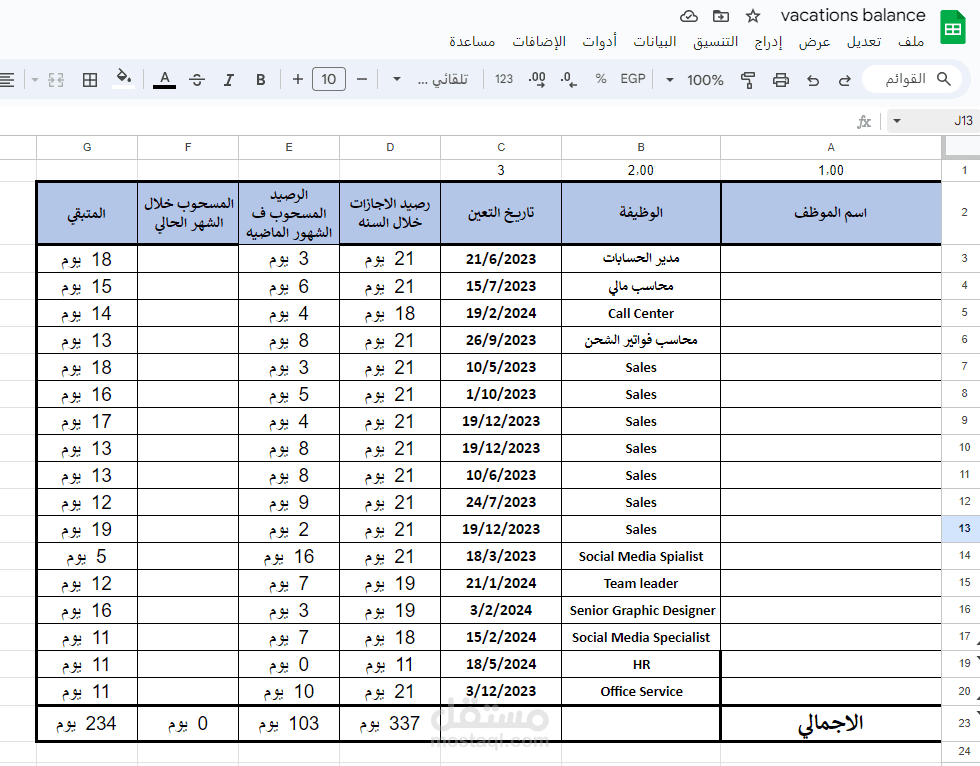Format as percent
This screenshot has height=766, width=980.
click(601, 79)
